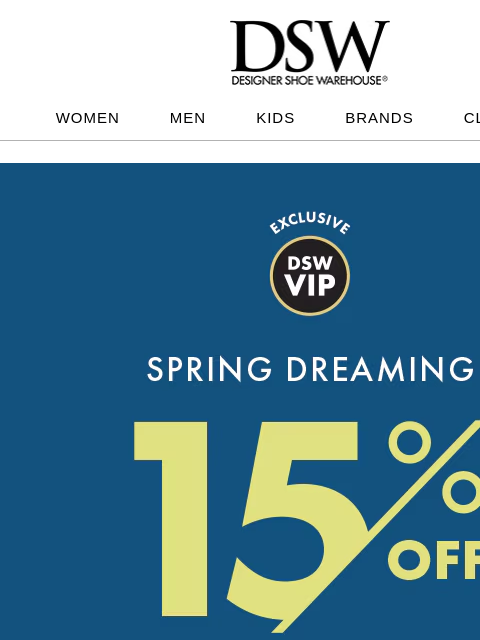Click the percent sign's upper circle
480x640 pixels.
(x=410, y=443)
